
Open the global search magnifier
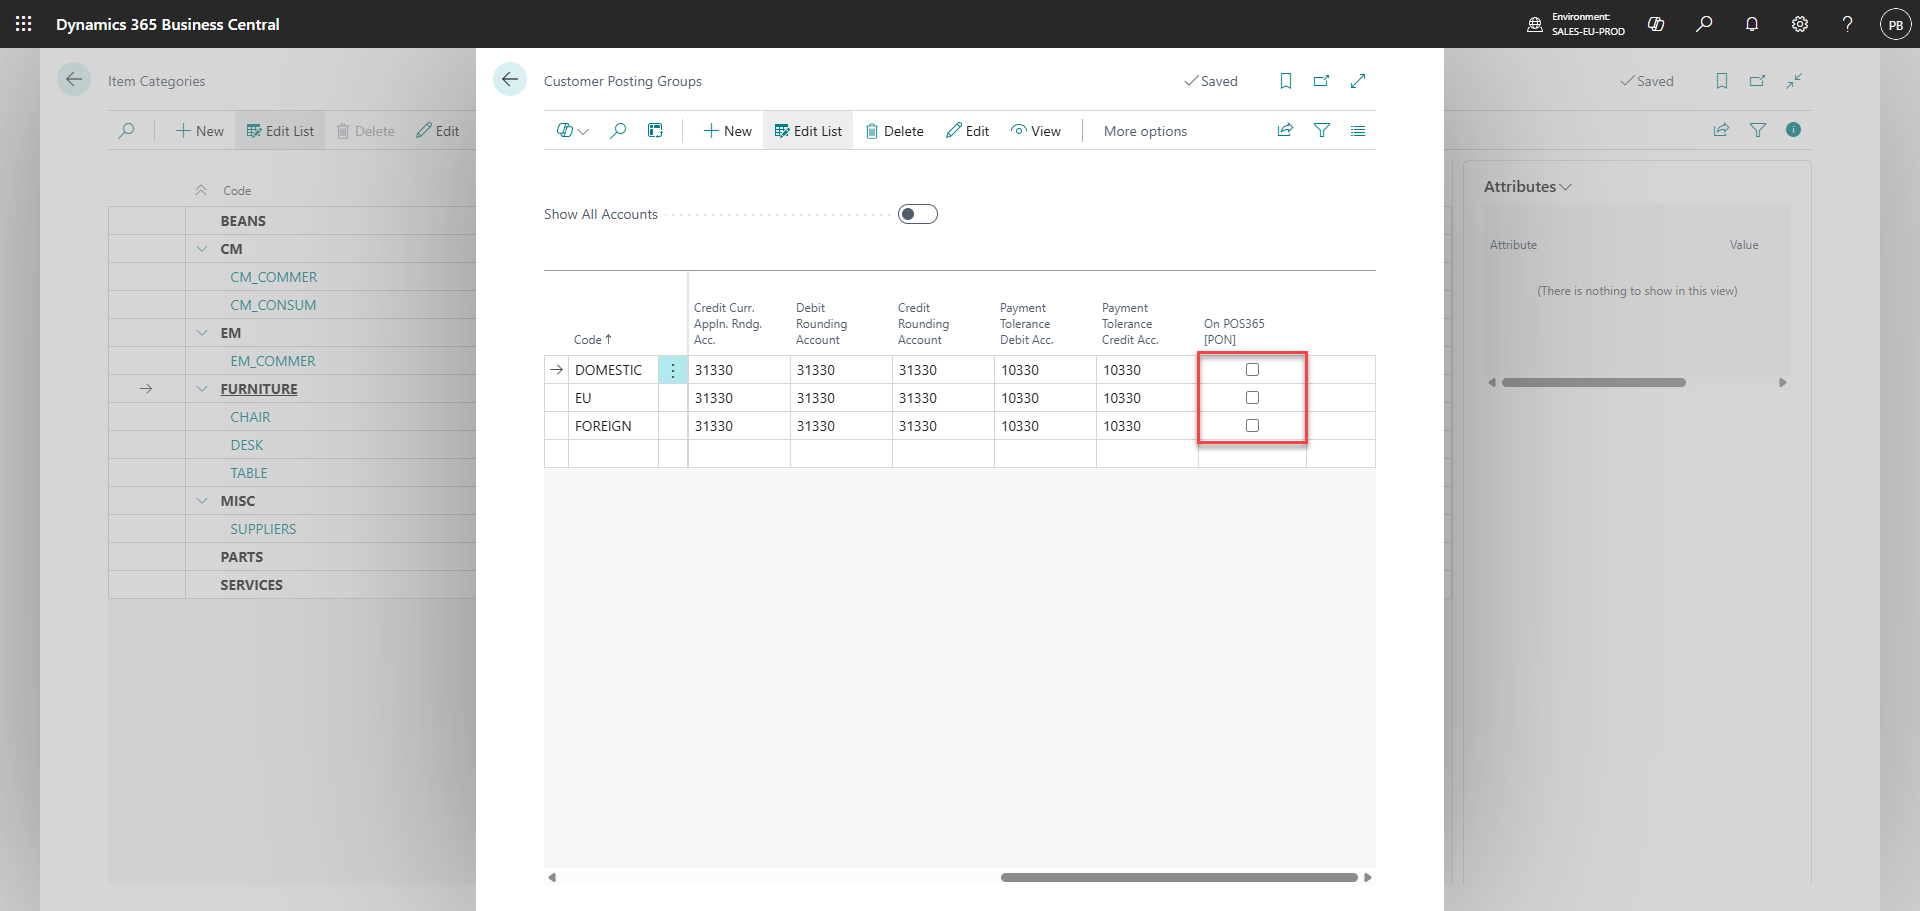(1704, 24)
